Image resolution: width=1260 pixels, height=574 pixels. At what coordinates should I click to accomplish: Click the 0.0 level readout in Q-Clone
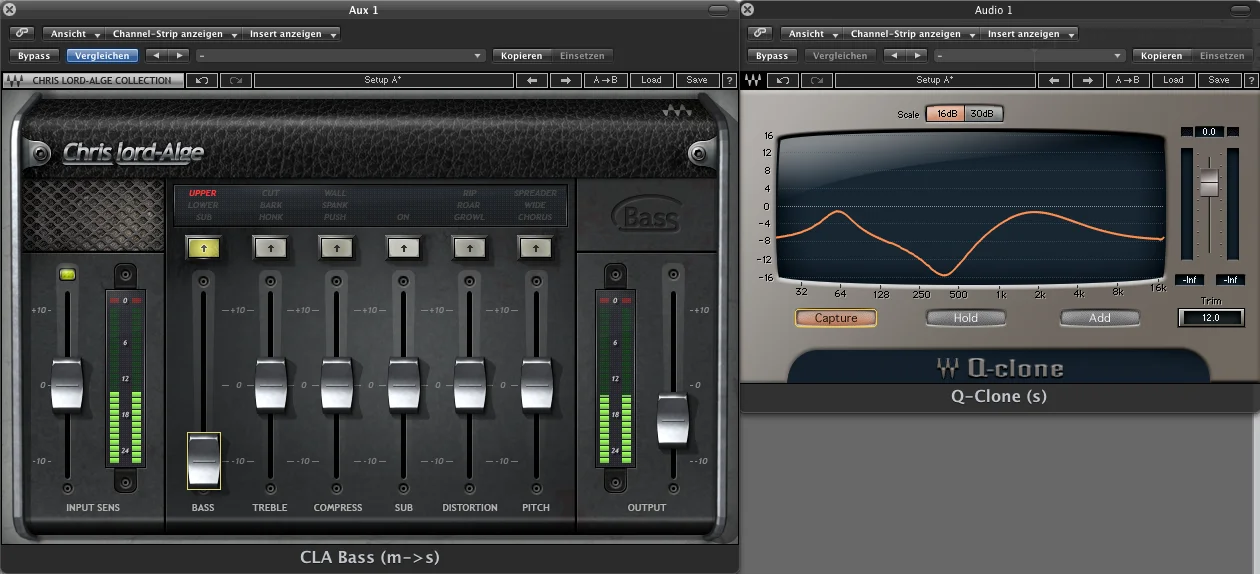coord(1208,131)
